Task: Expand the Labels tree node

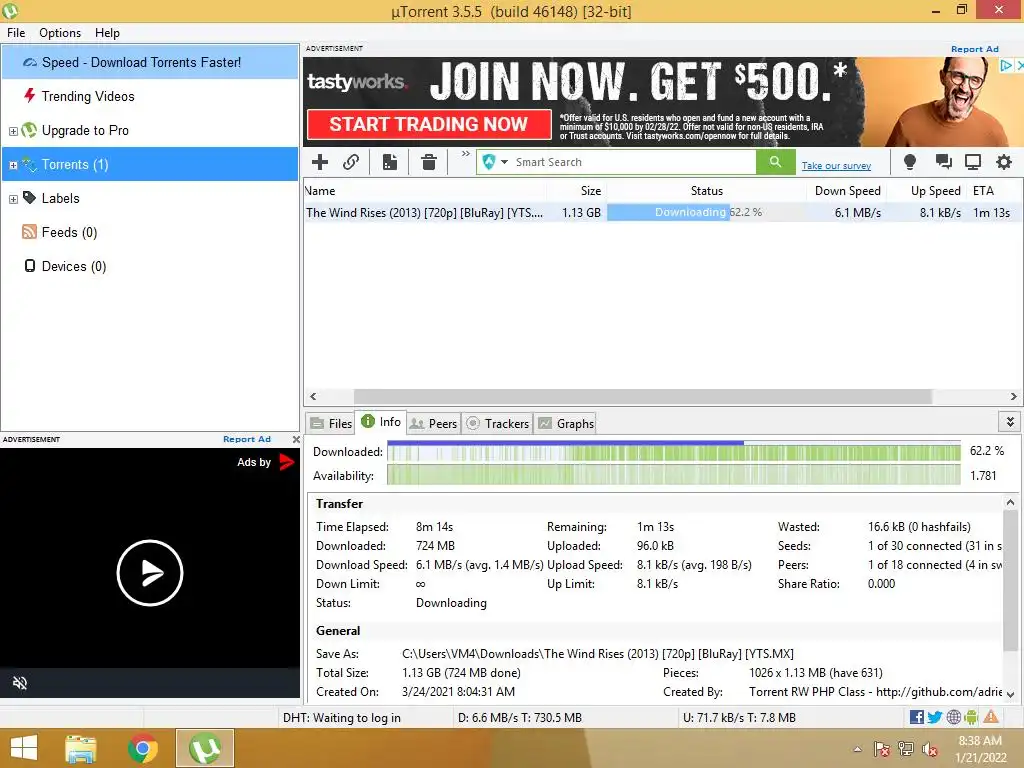Action: (13, 199)
